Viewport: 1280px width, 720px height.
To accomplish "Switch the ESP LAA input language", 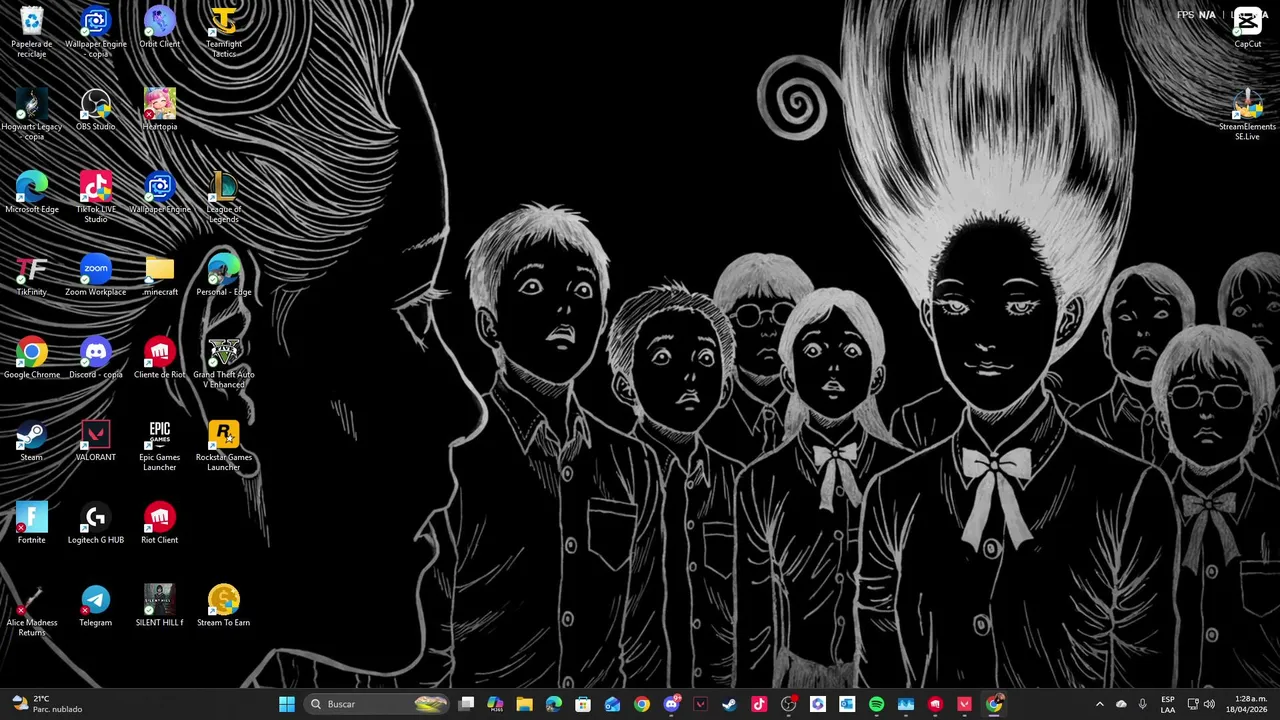I will pyautogui.click(x=1168, y=704).
